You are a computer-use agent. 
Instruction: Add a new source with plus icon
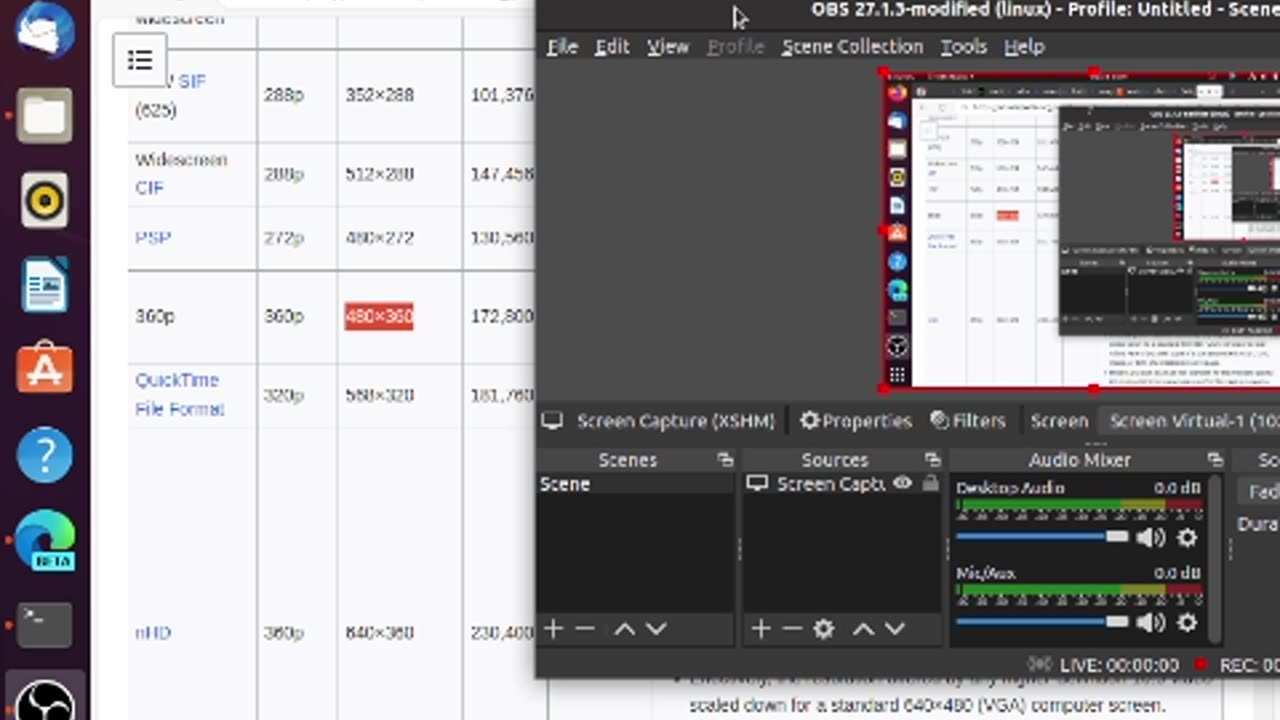(x=761, y=629)
